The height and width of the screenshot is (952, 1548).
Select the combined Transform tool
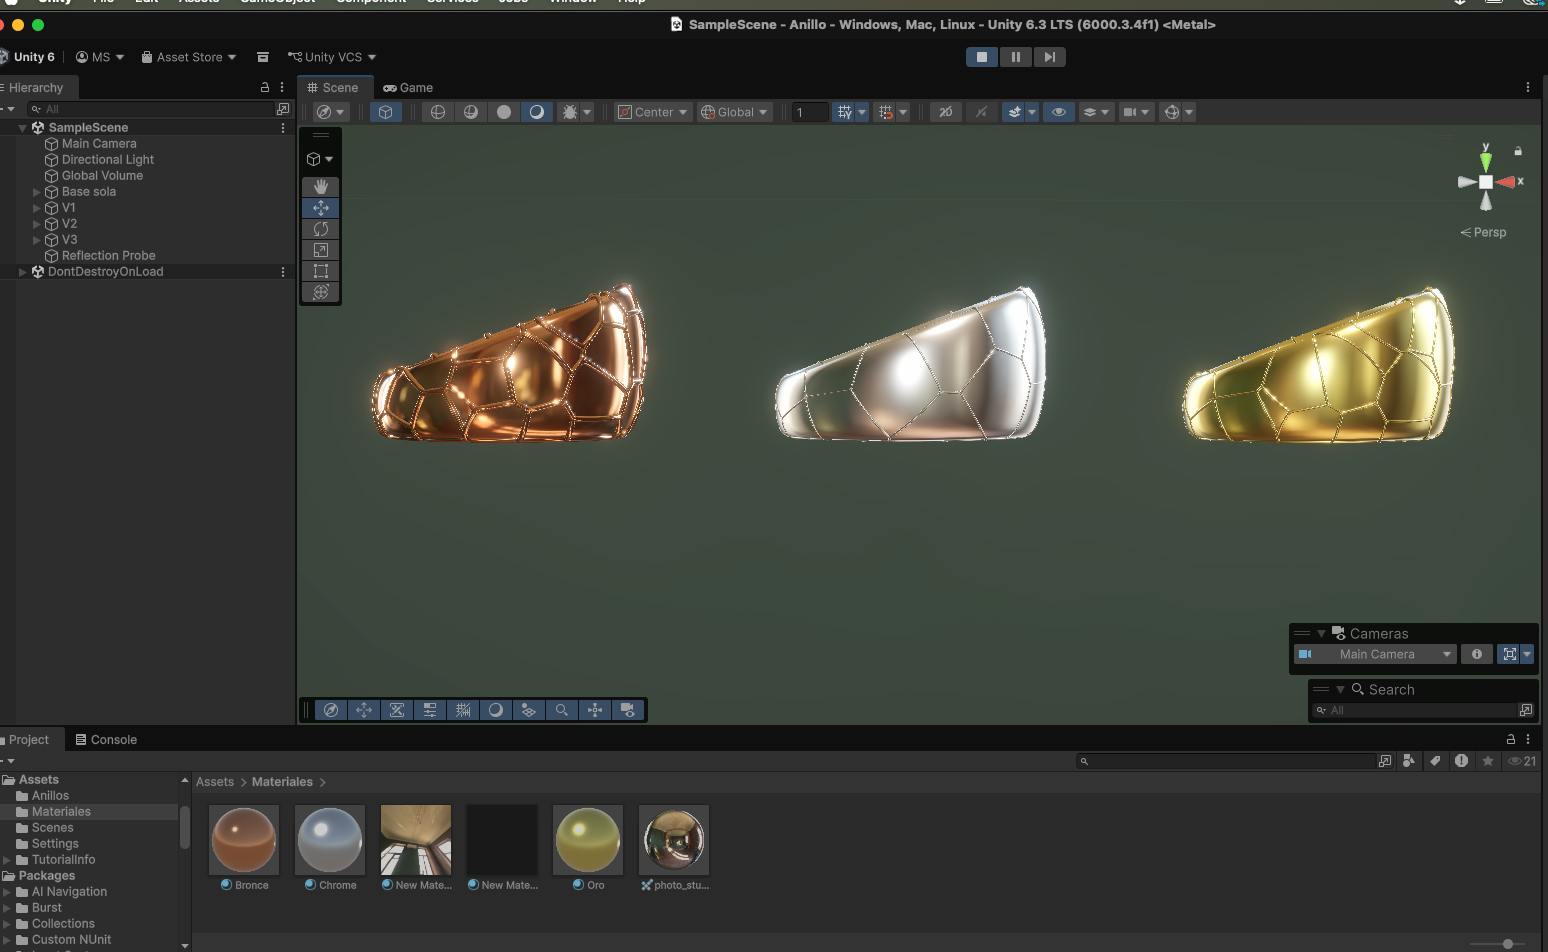(321, 292)
